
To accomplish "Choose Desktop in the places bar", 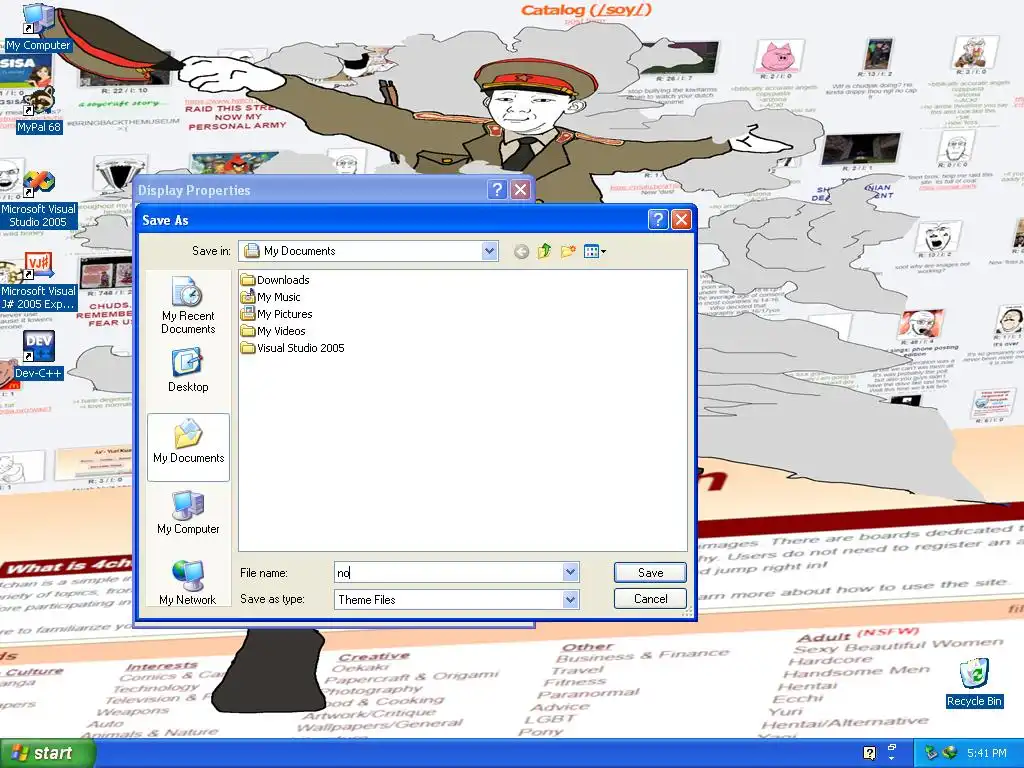I will [188, 370].
